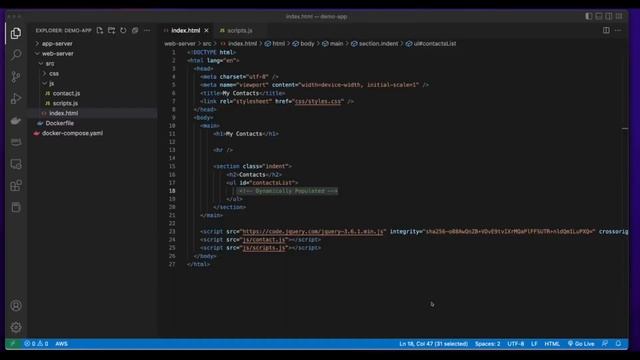Change language mode HTML
640x360 pixels.
[552, 344]
